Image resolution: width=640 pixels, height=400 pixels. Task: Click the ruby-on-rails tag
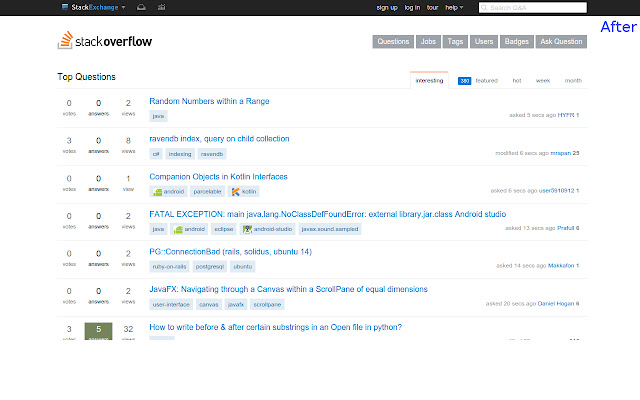pyautogui.click(x=169, y=267)
